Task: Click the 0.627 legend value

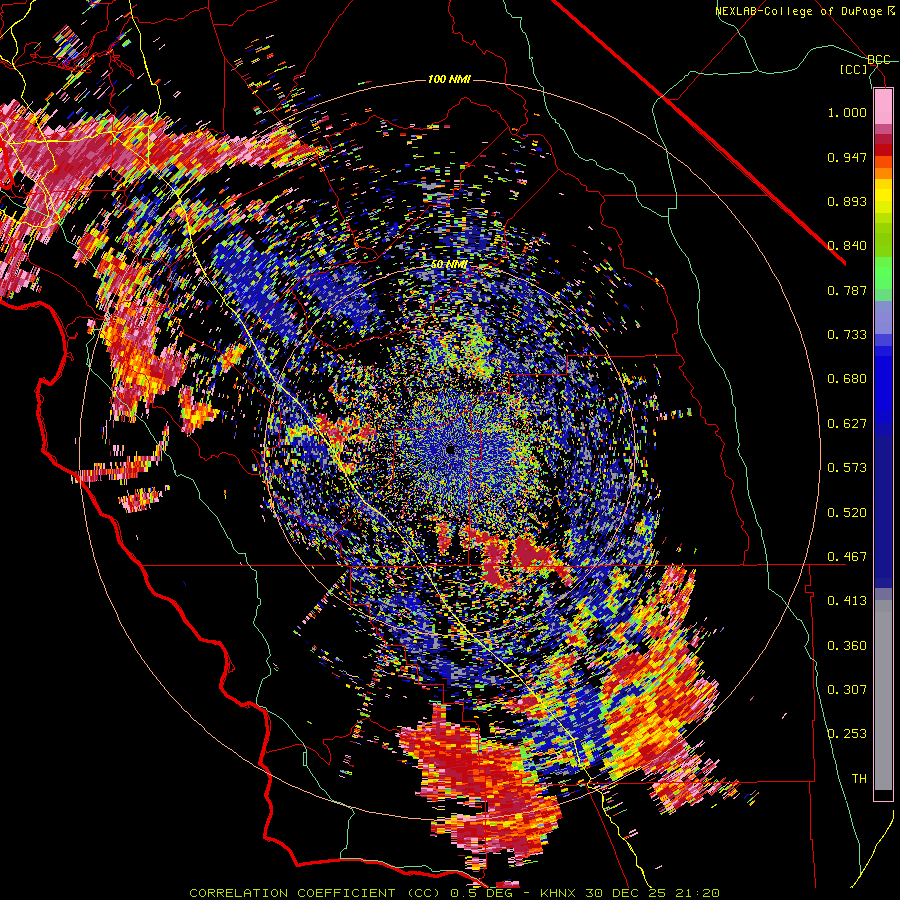Action: (847, 424)
